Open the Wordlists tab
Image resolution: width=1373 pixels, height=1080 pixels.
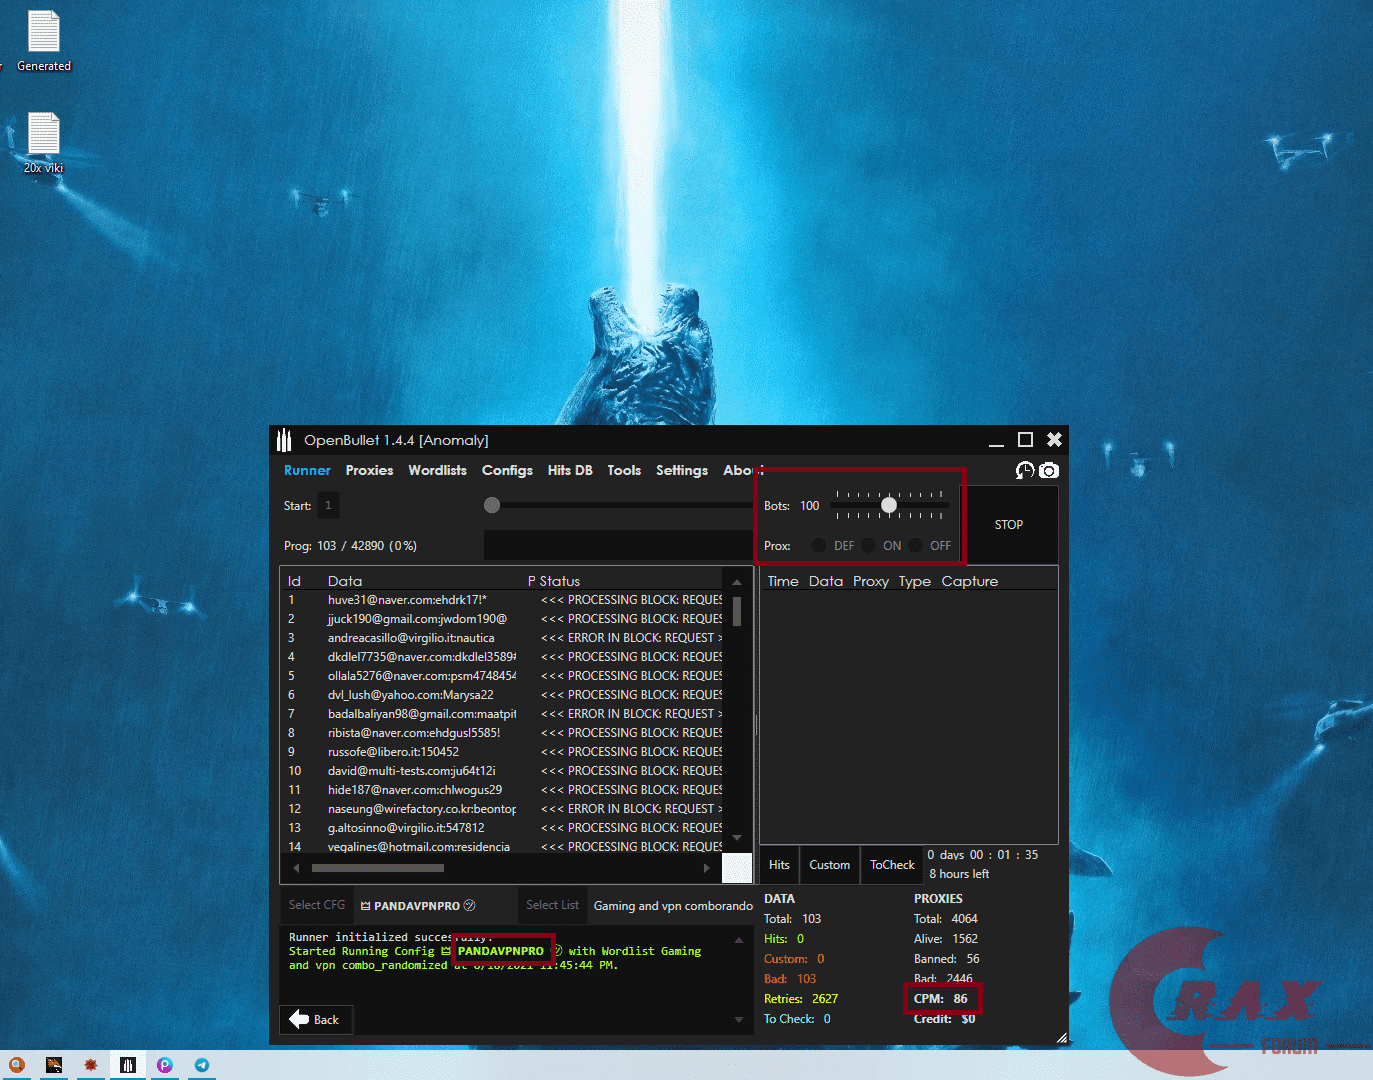tap(437, 470)
